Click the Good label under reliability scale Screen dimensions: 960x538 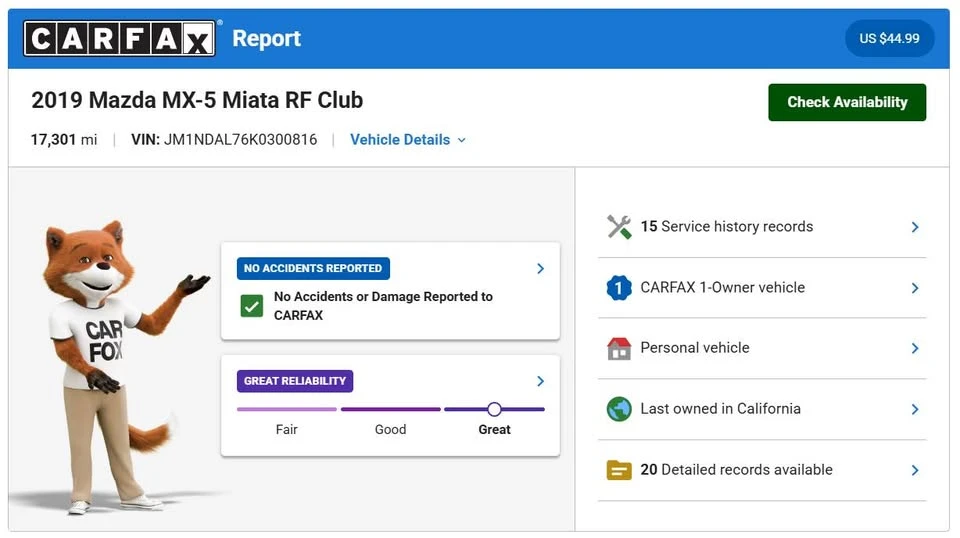[x=391, y=430]
